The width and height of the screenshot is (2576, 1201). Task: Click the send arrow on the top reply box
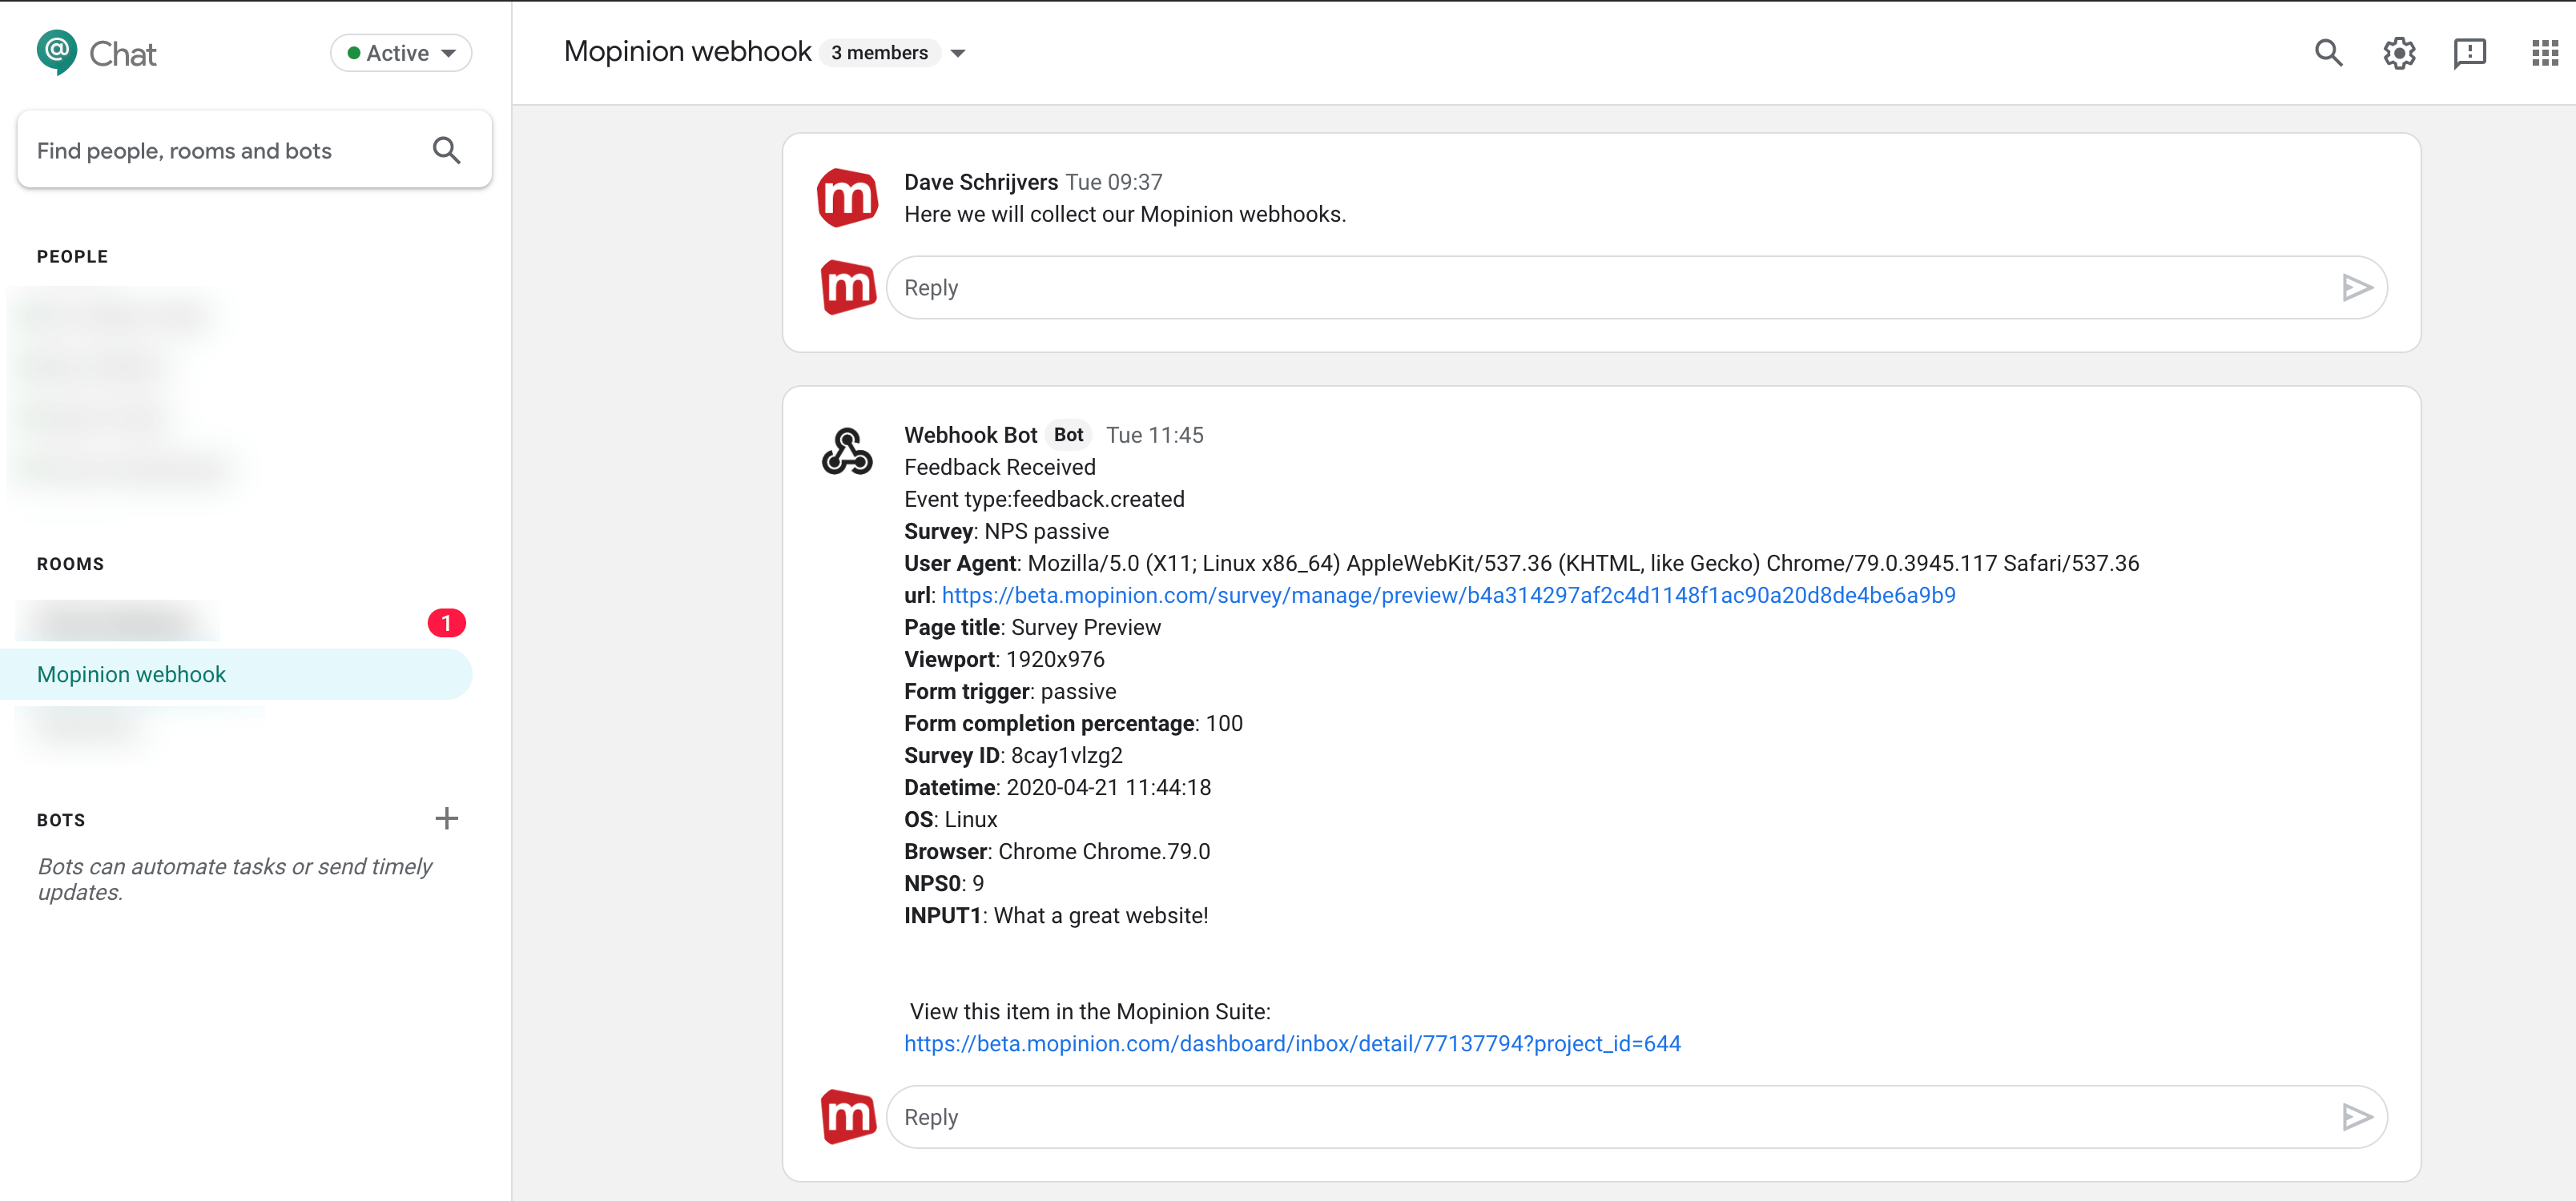tap(2358, 287)
